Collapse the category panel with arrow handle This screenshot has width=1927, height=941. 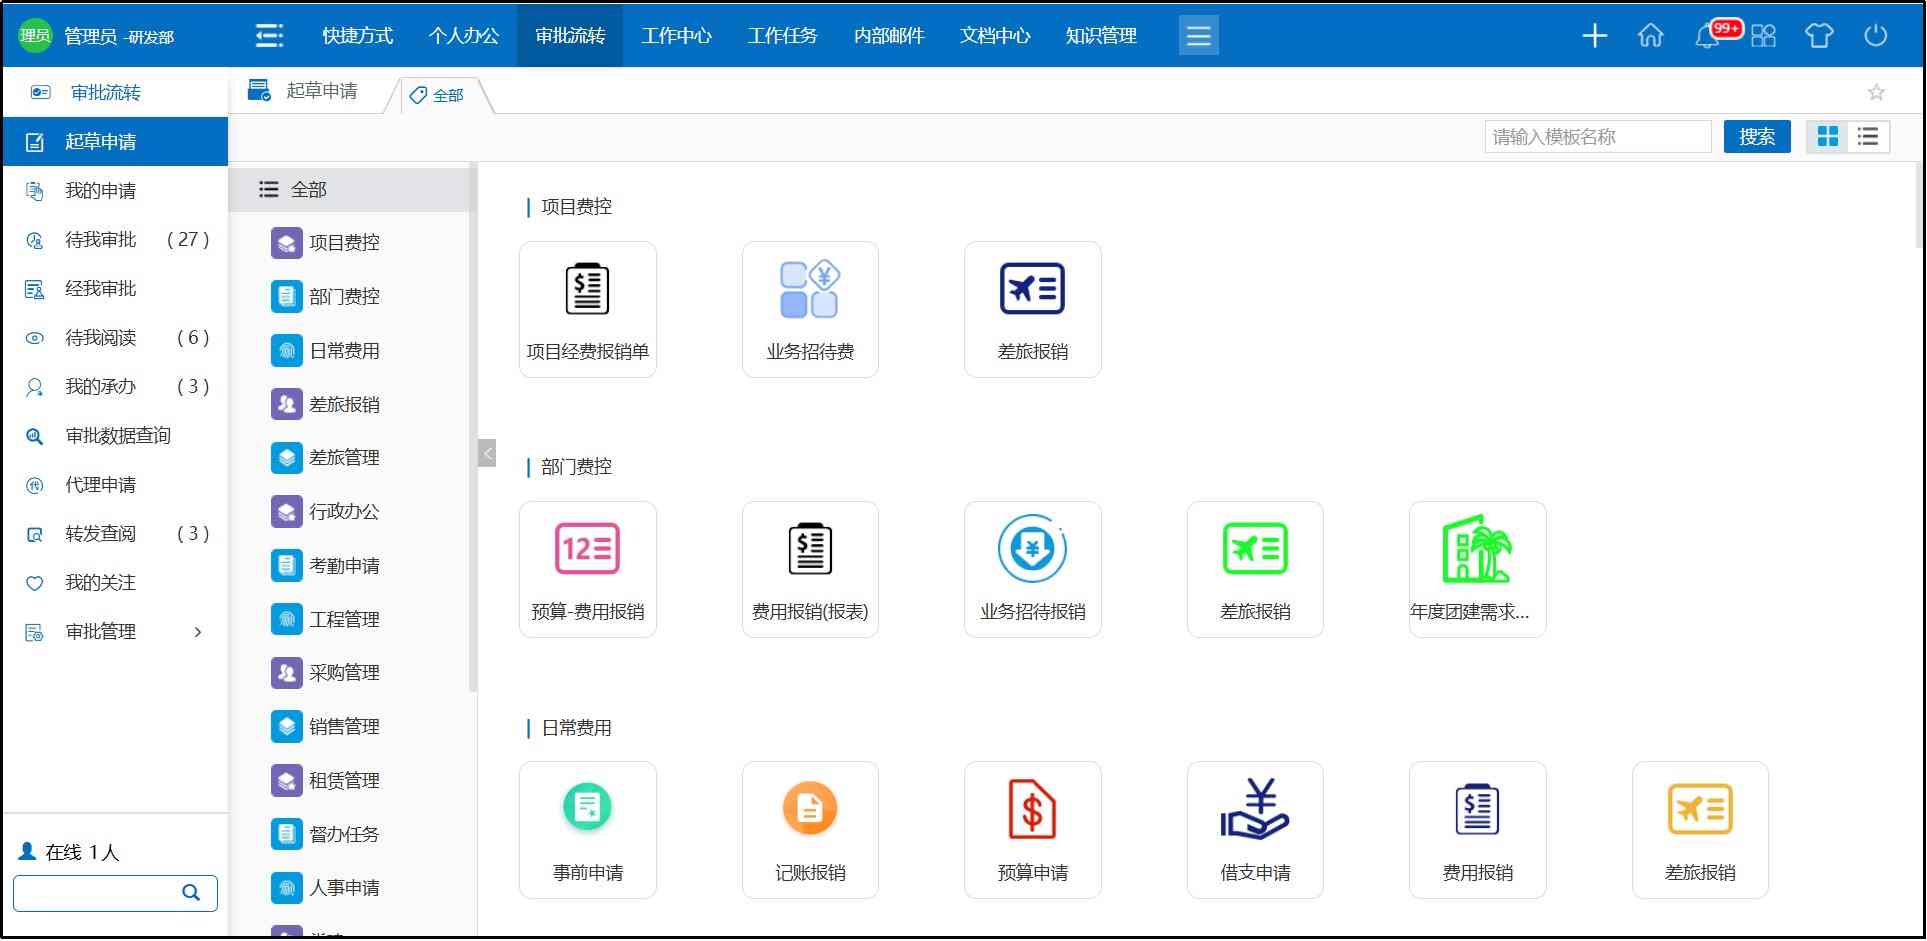click(x=487, y=454)
